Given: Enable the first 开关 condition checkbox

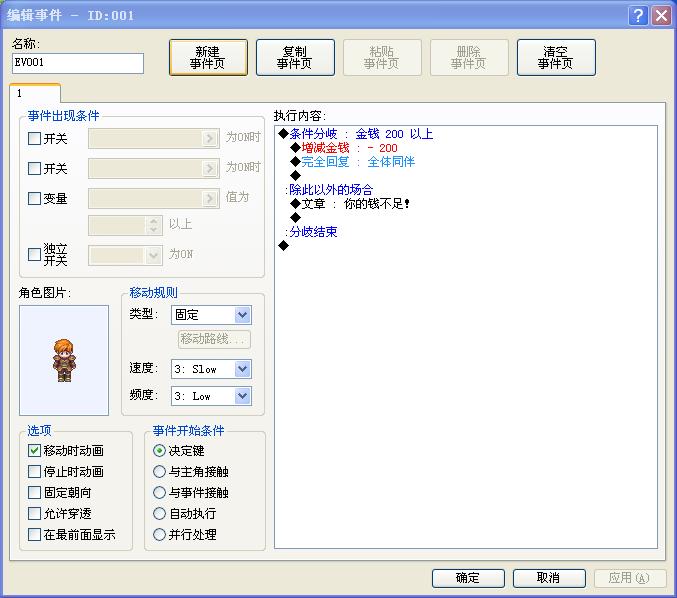Looking at the screenshot, I should (x=34, y=139).
